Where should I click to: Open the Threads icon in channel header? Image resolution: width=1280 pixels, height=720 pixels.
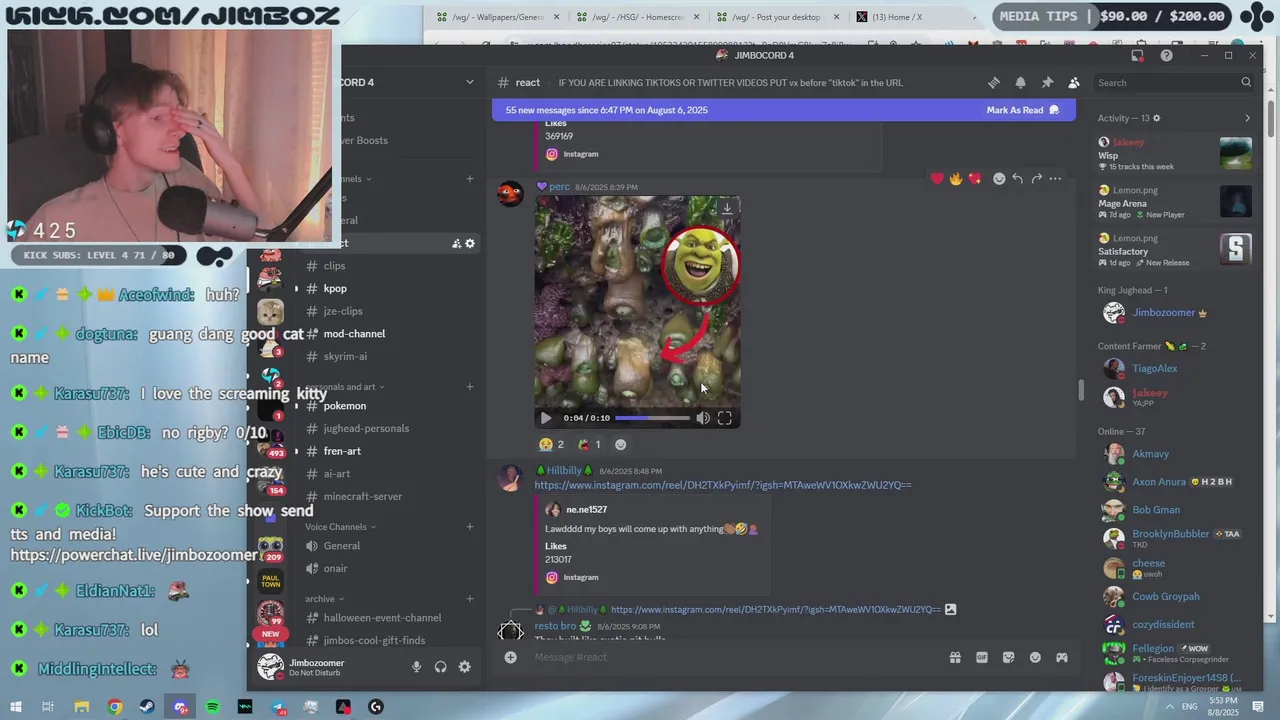[x=993, y=83]
